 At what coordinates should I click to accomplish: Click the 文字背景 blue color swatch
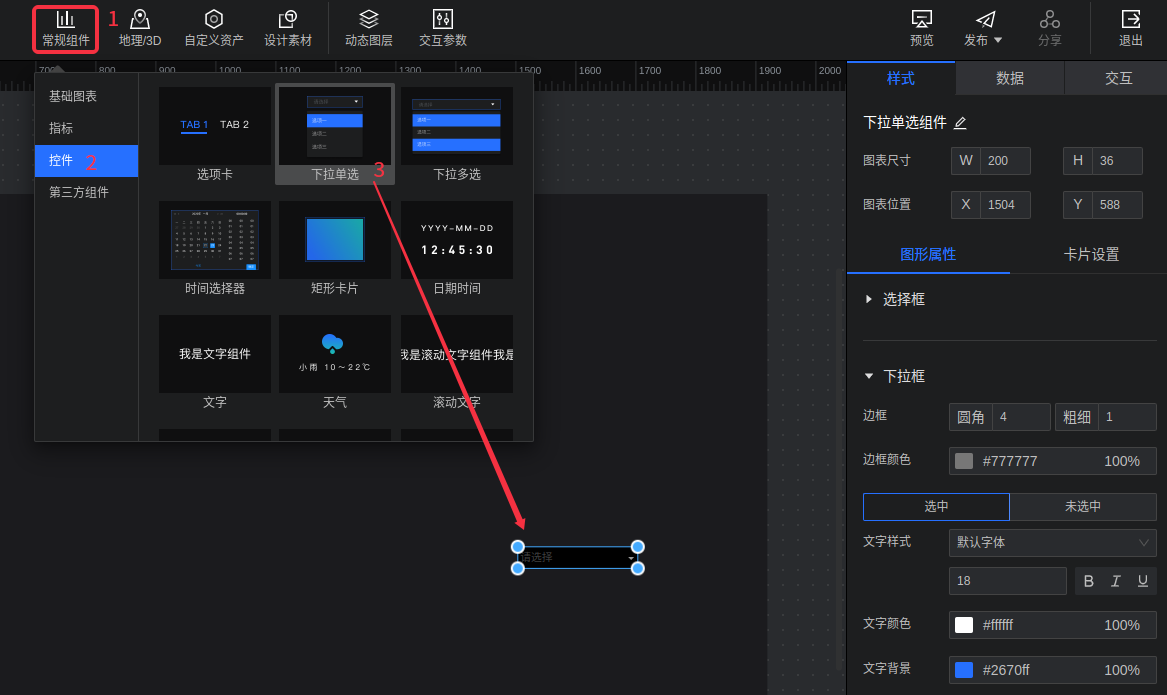coord(964,670)
